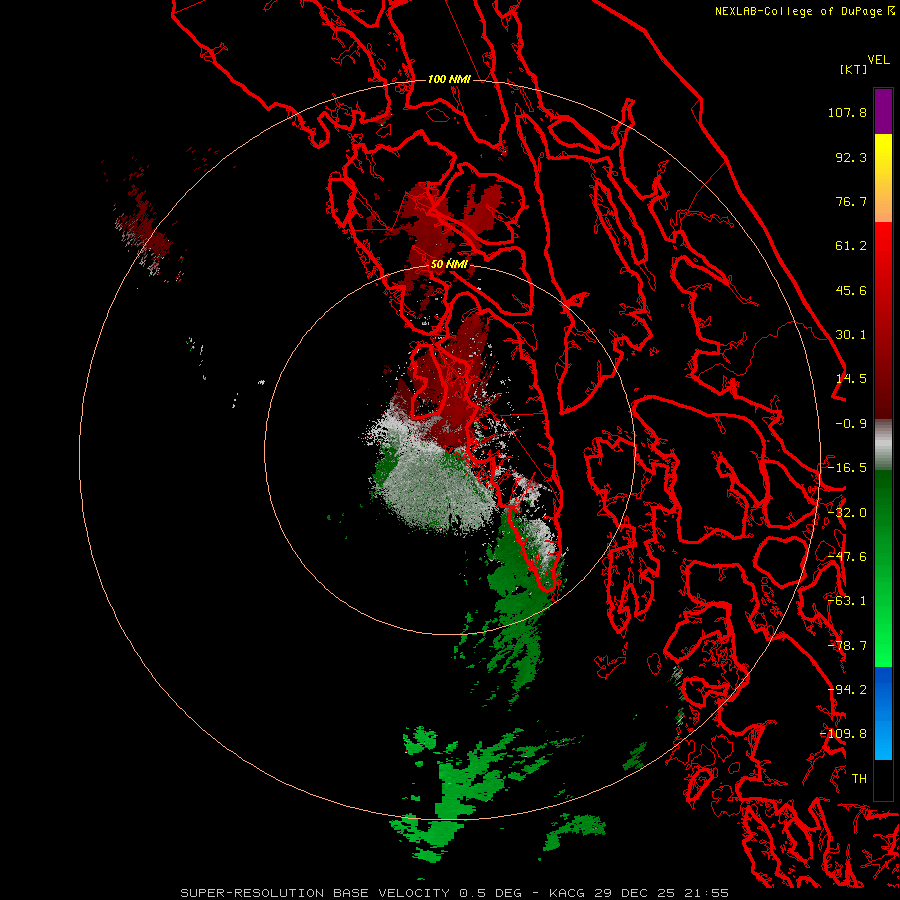Click the -63.1 velocity scale value

847,601
